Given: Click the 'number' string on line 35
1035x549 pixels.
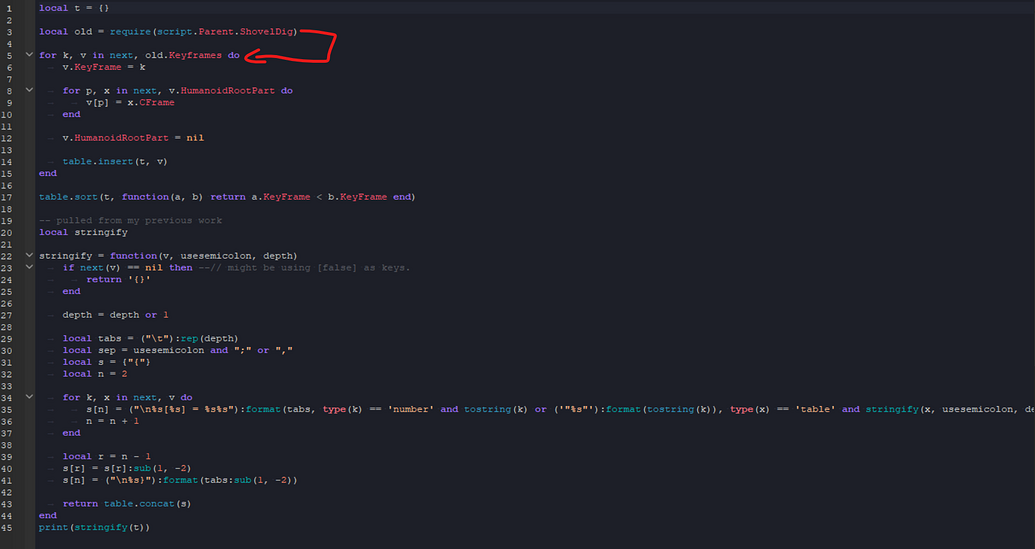Looking at the screenshot, I should tap(411, 410).
